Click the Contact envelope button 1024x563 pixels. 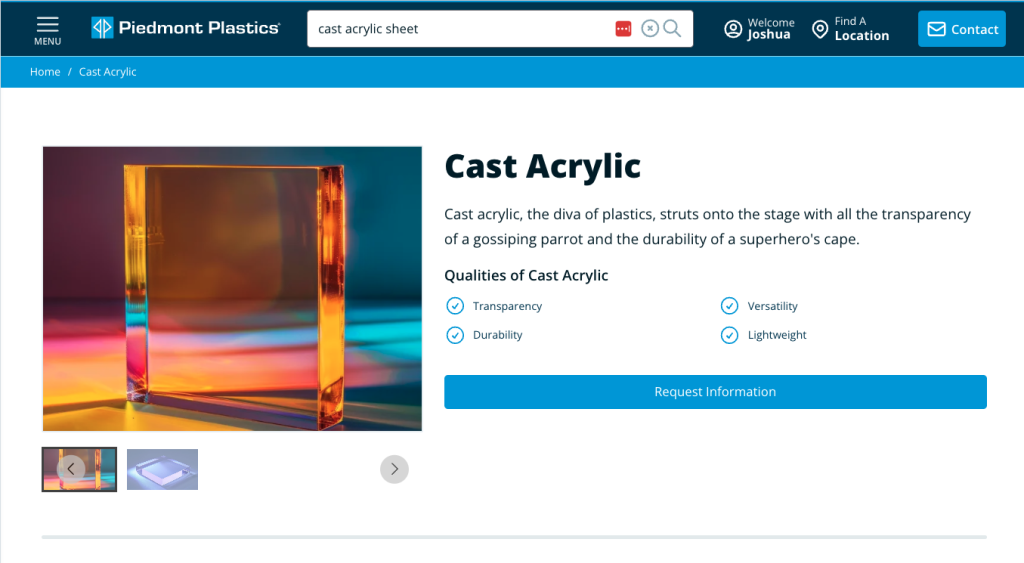coord(961,29)
